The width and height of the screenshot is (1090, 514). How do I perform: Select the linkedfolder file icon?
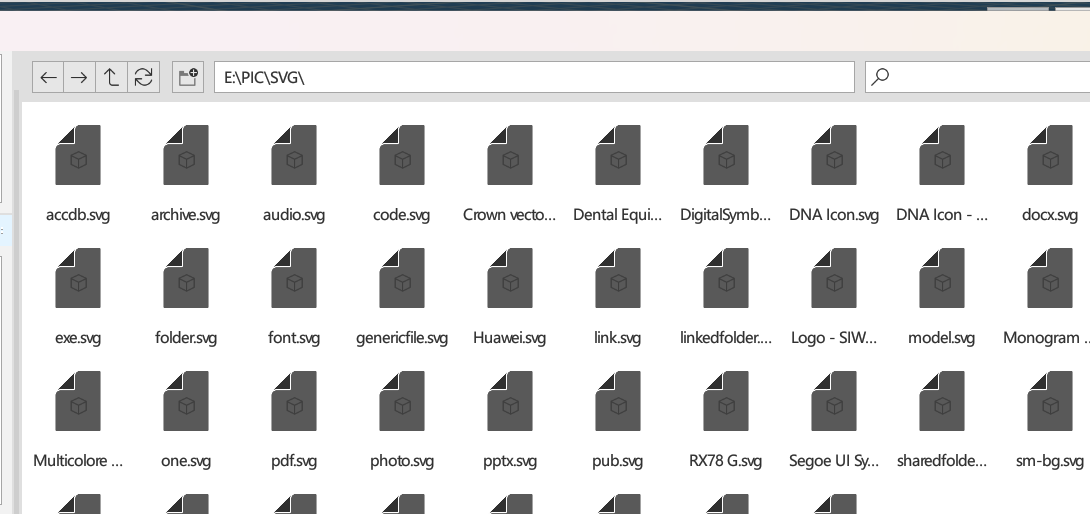point(726,278)
